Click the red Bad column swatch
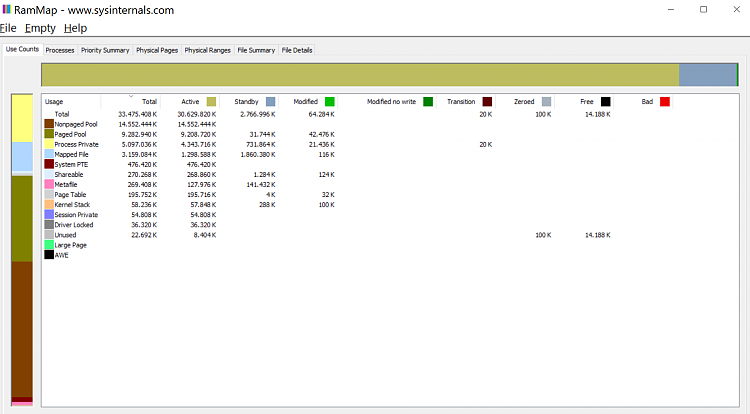Viewport: 750px width, 414px height. (x=664, y=102)
